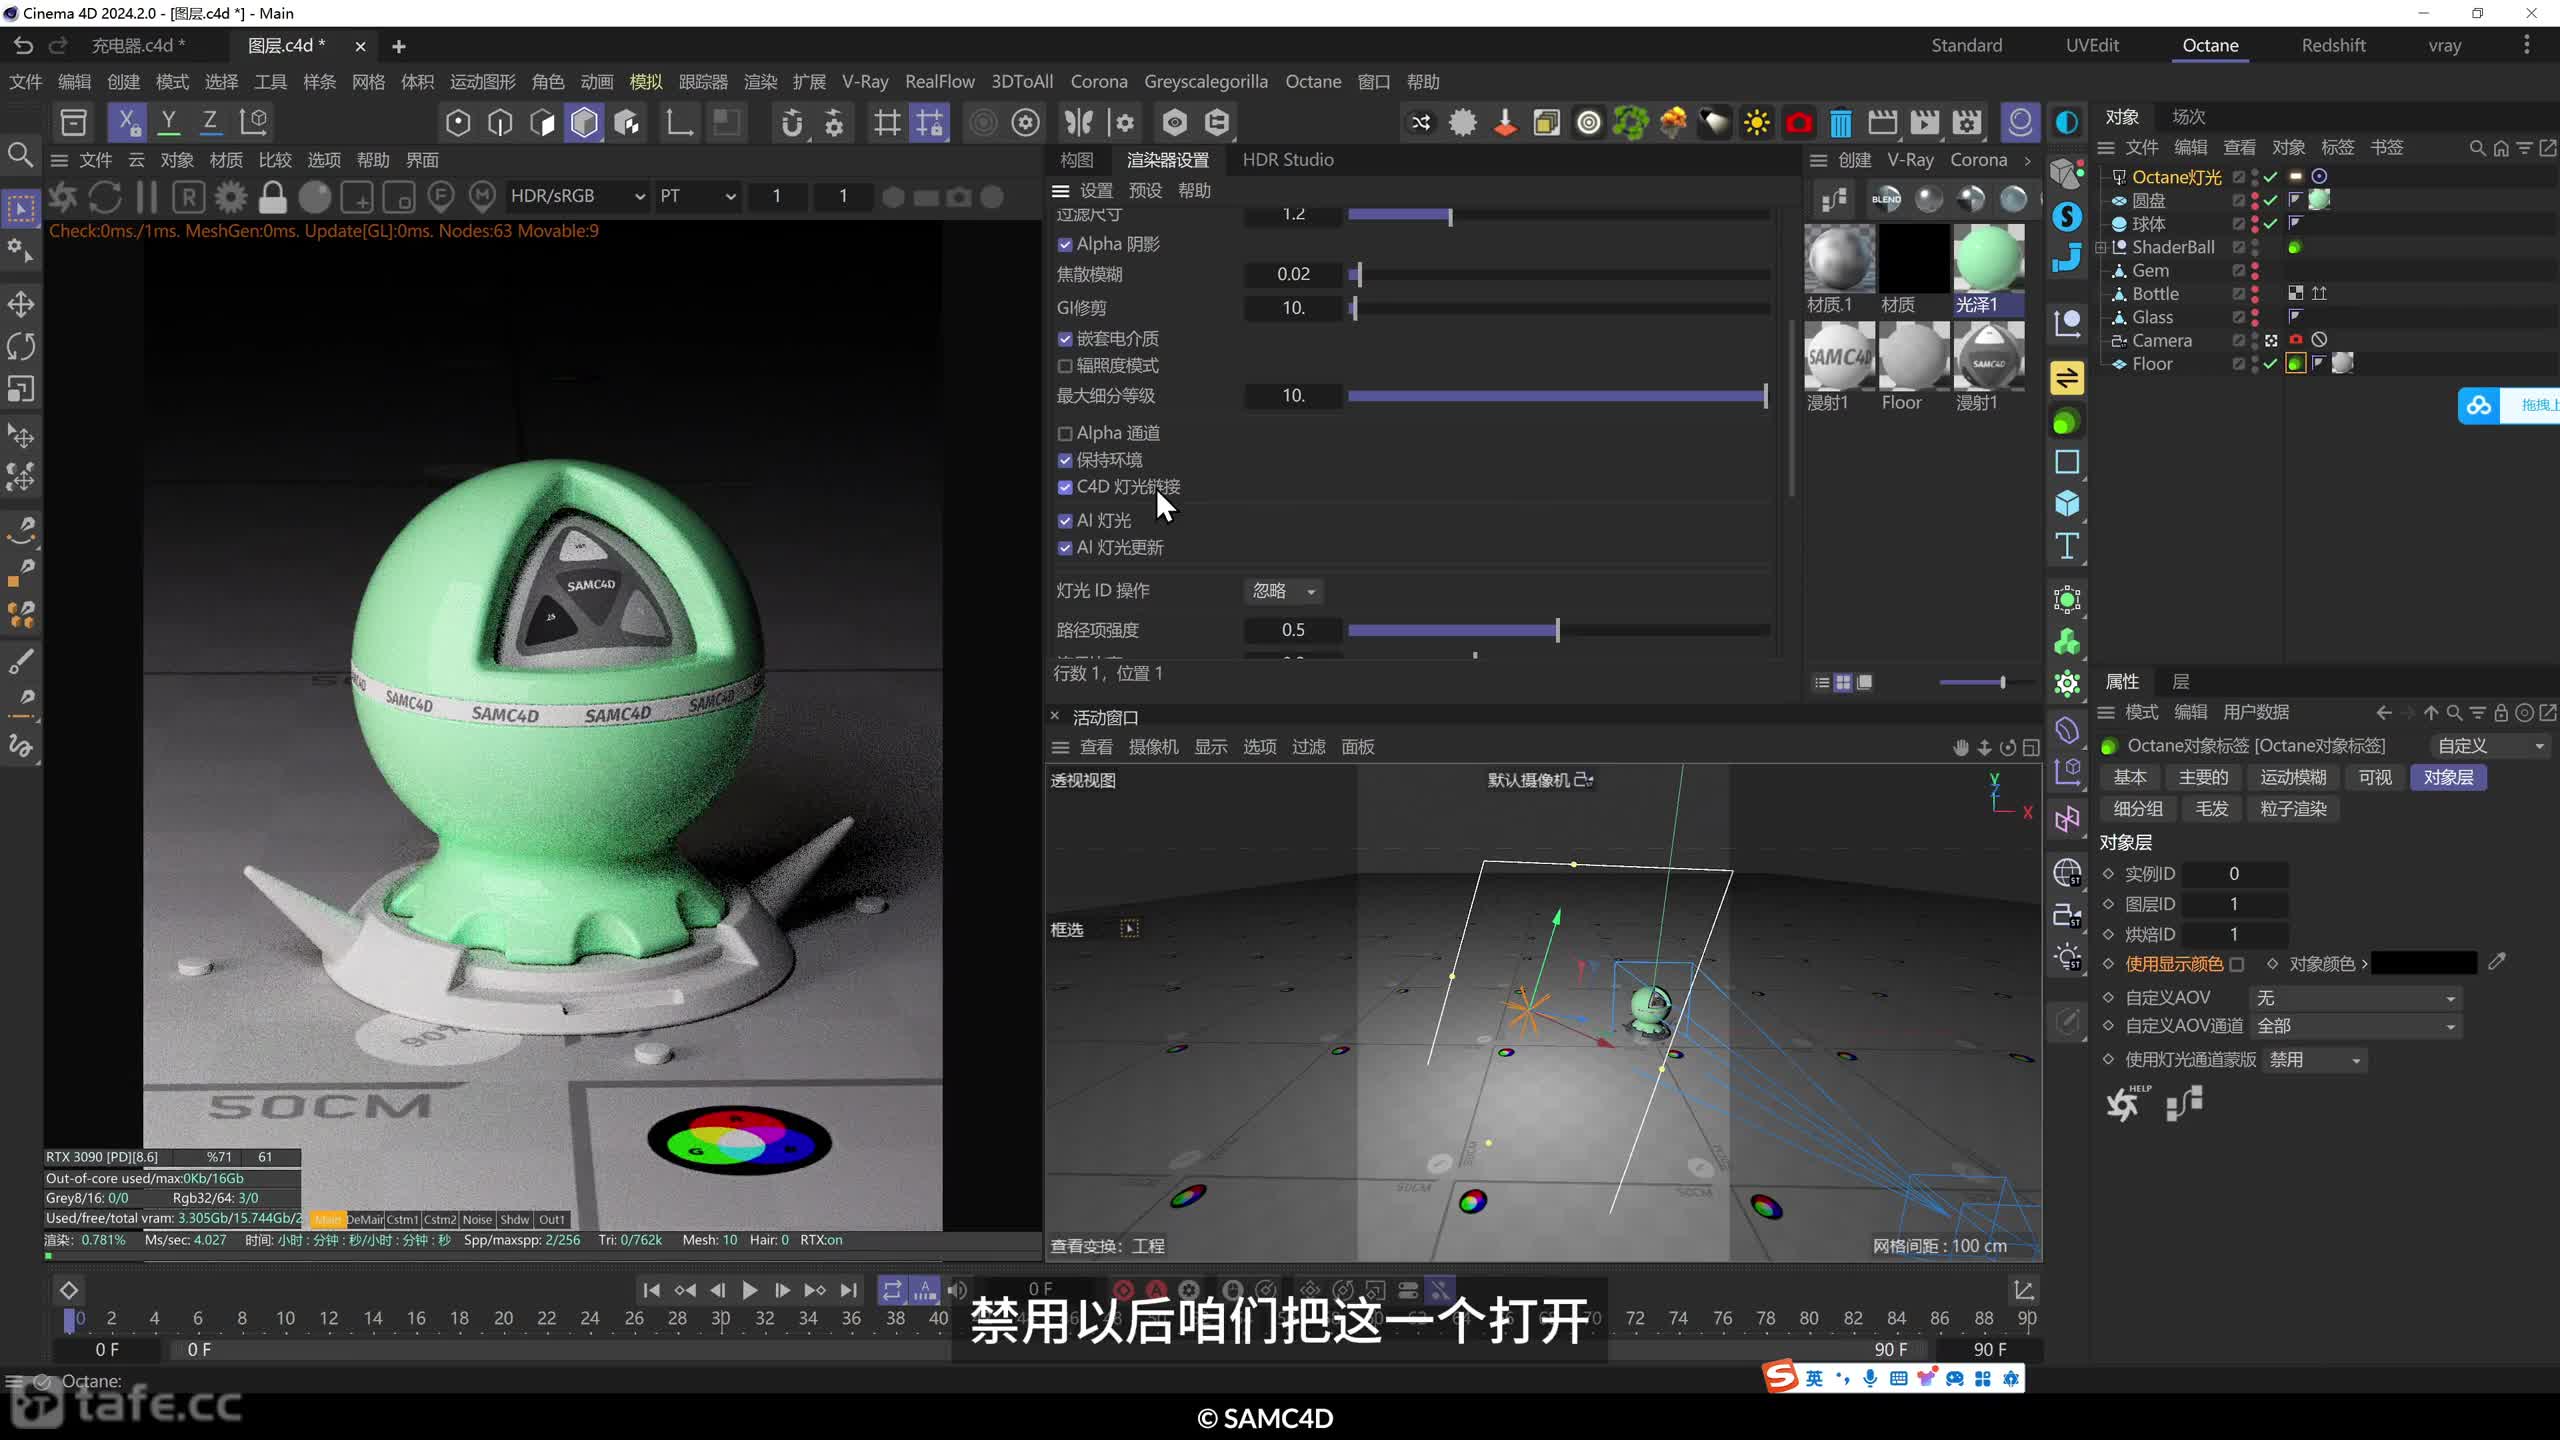Open 自定义 mode dropdown in attributes
Viewport: 2560px width, 1440px height.
coord(2490,746)
